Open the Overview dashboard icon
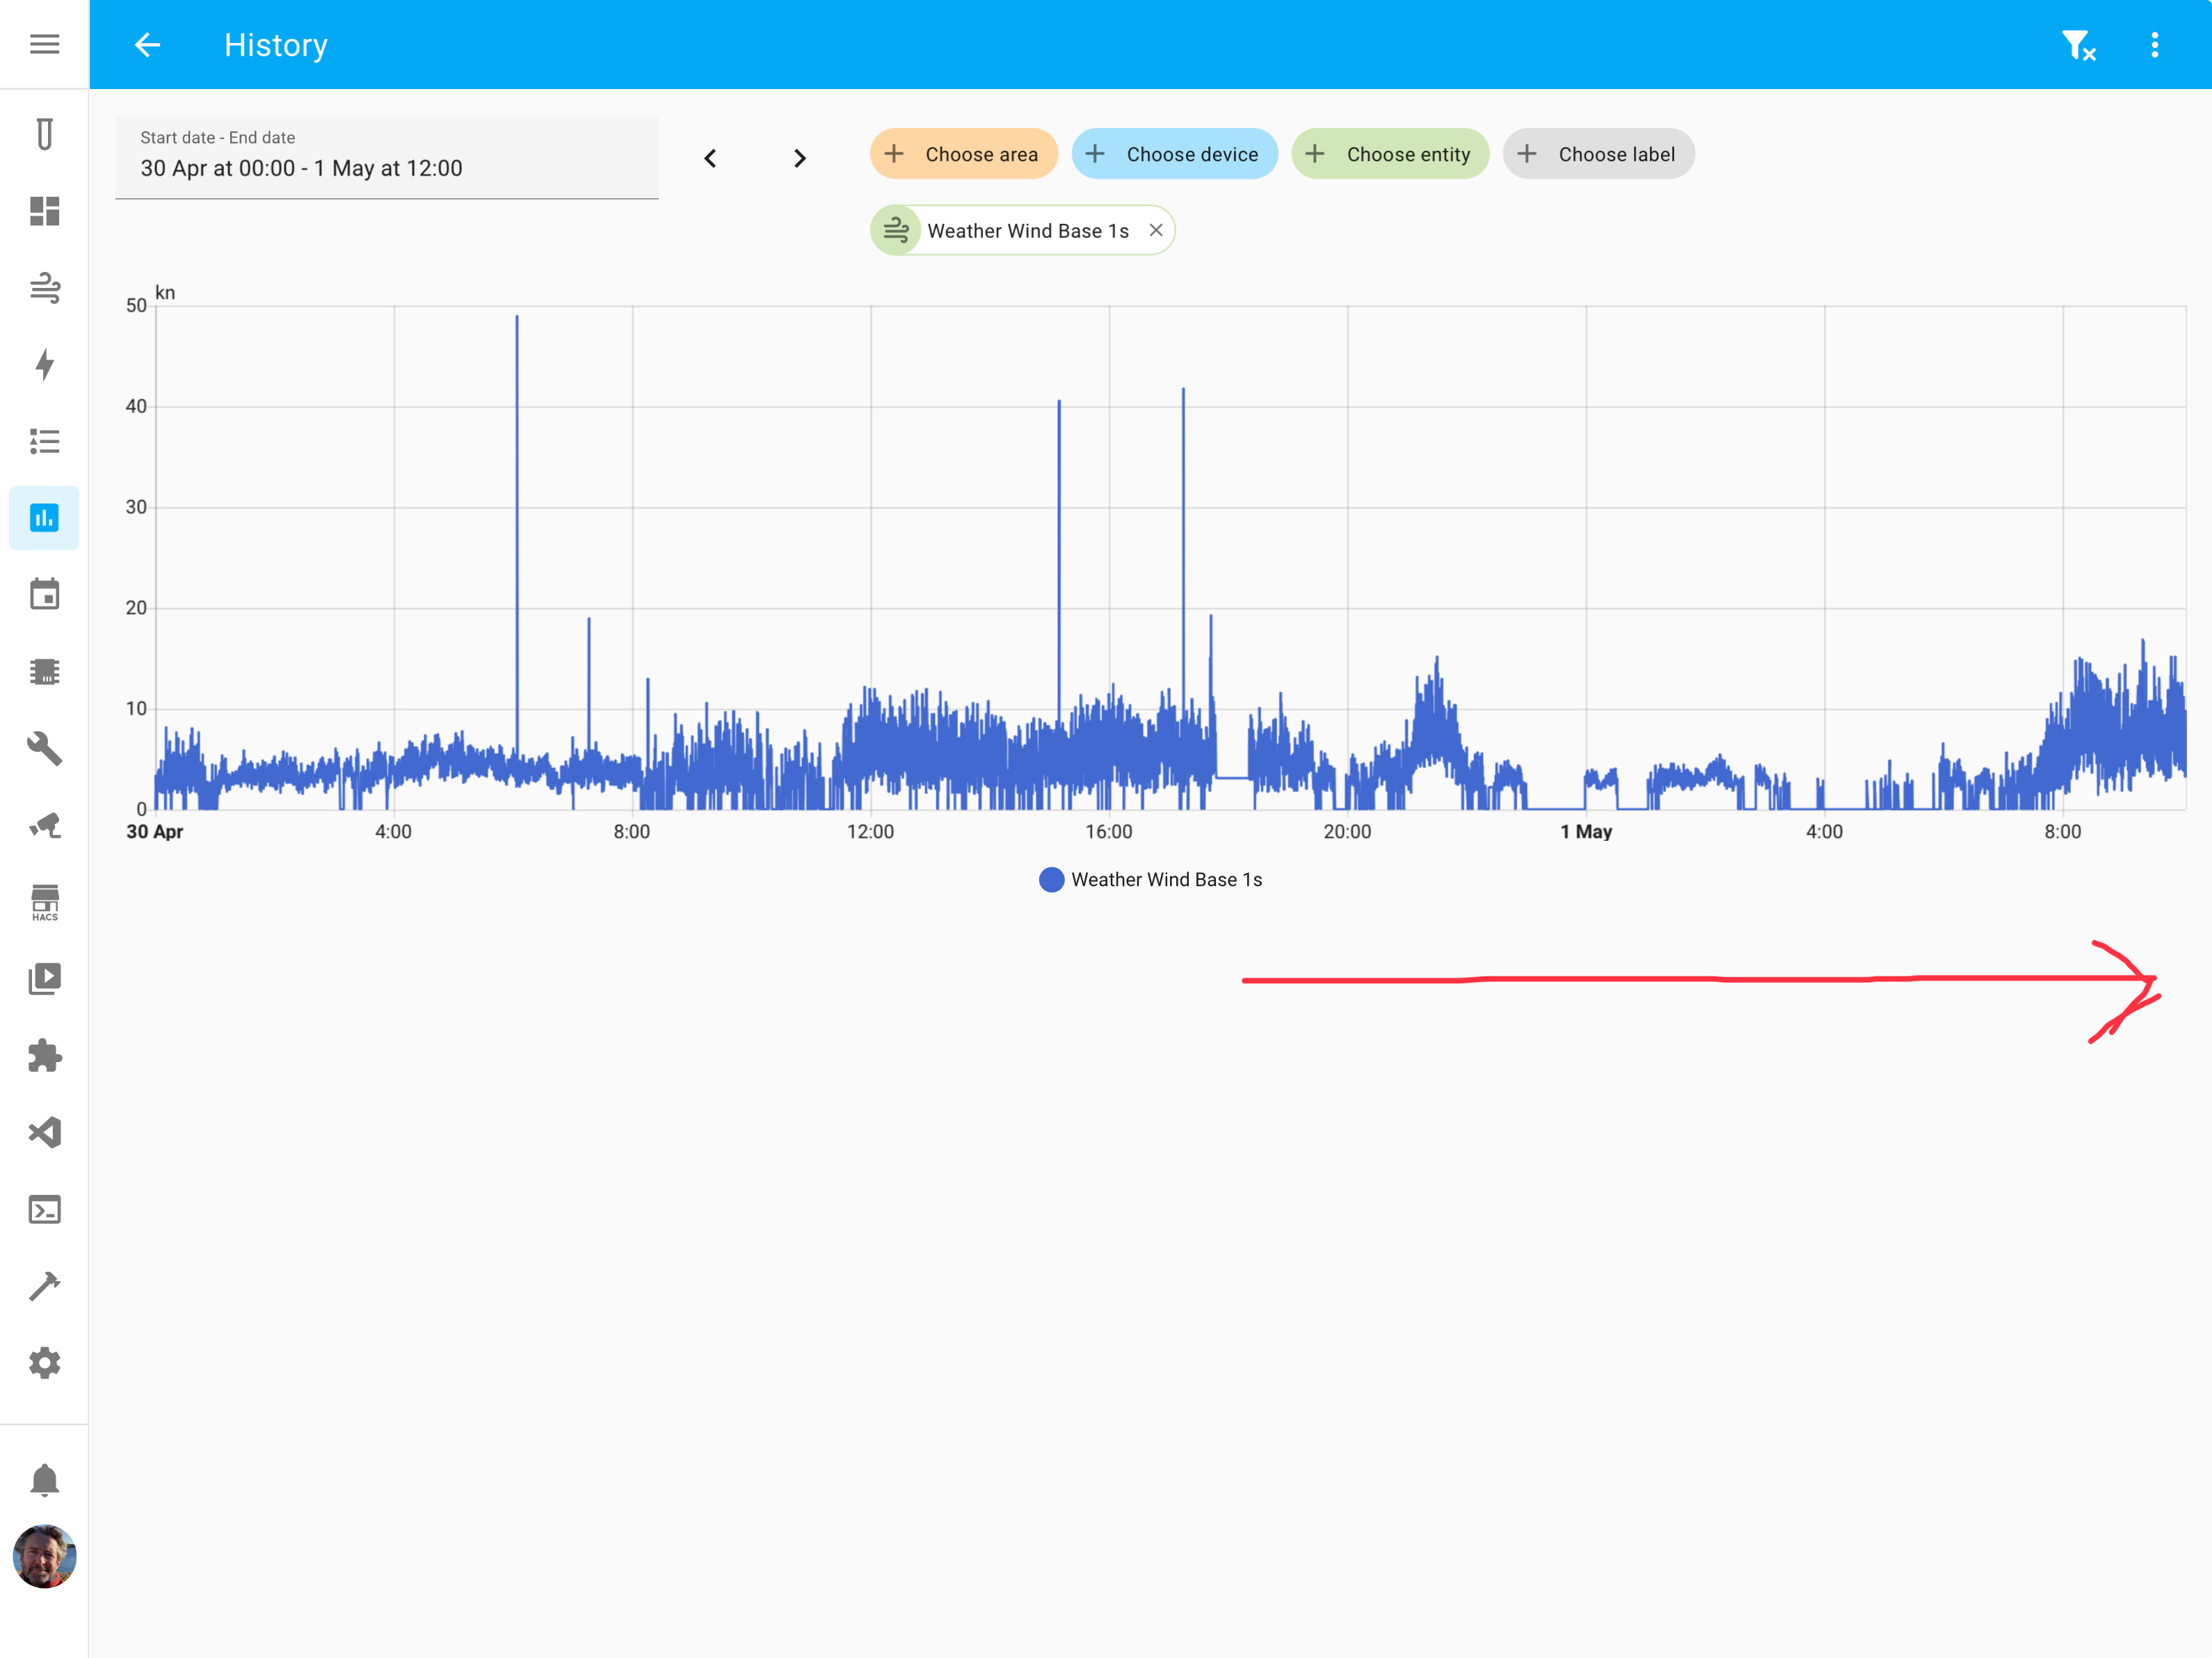 pos(44,212)
